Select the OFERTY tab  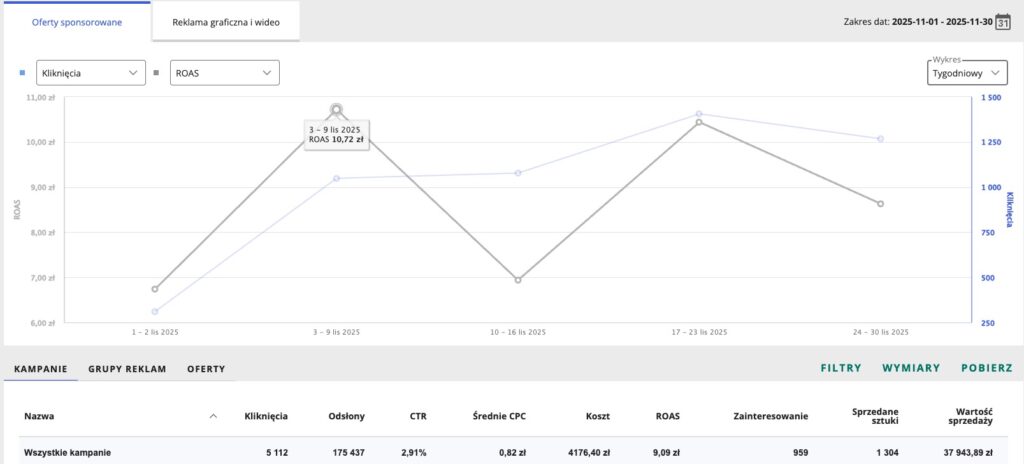pyautogui.click(x=206, y=369)
